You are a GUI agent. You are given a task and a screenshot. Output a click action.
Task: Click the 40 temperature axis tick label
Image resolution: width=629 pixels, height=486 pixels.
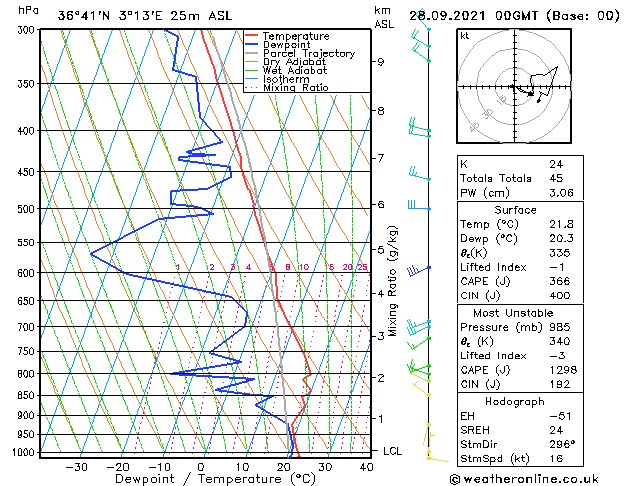(x=367, y=467)
